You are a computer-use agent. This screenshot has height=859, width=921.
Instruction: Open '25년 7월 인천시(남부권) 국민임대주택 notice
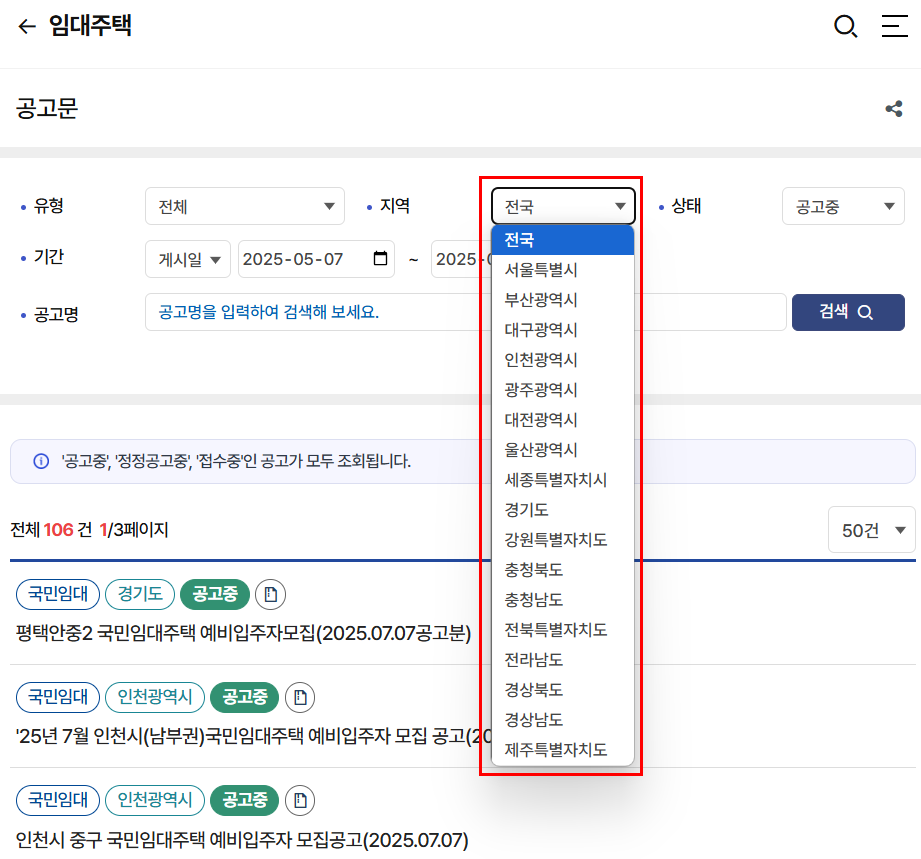tap(253, 736)
